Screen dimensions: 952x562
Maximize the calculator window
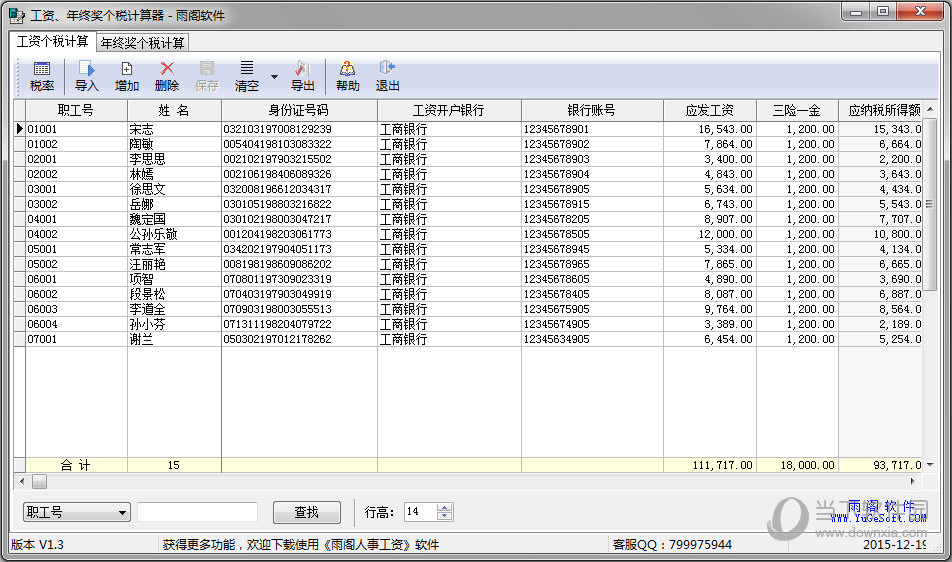point(883,12)
